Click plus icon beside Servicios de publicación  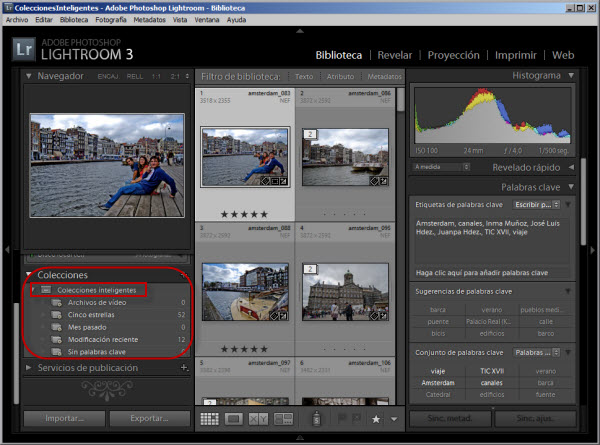(184, 368)
